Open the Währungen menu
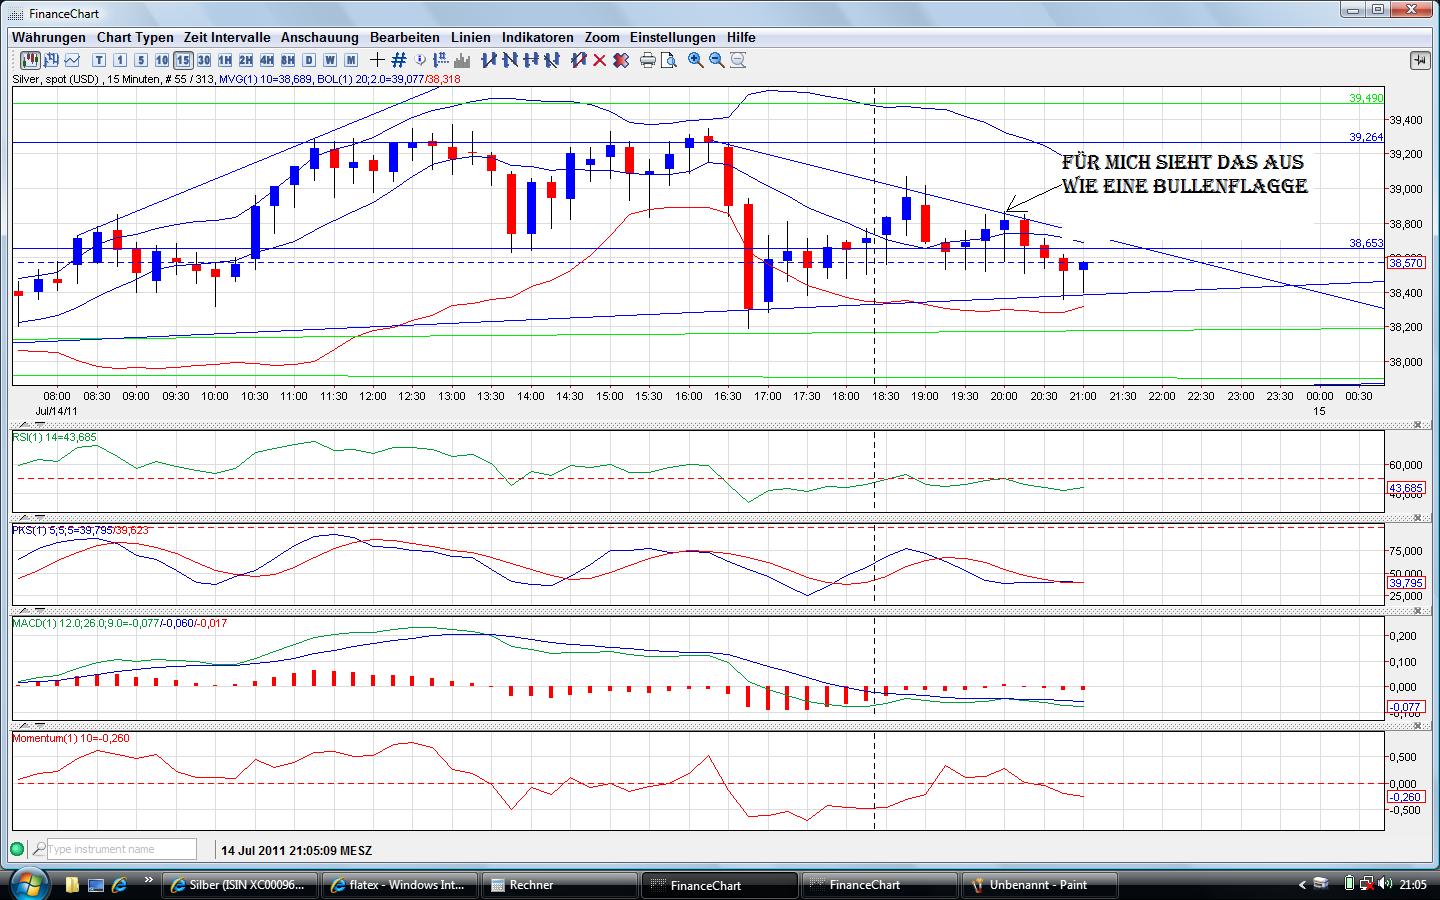Screen dimensions: 1440x900 49,37
